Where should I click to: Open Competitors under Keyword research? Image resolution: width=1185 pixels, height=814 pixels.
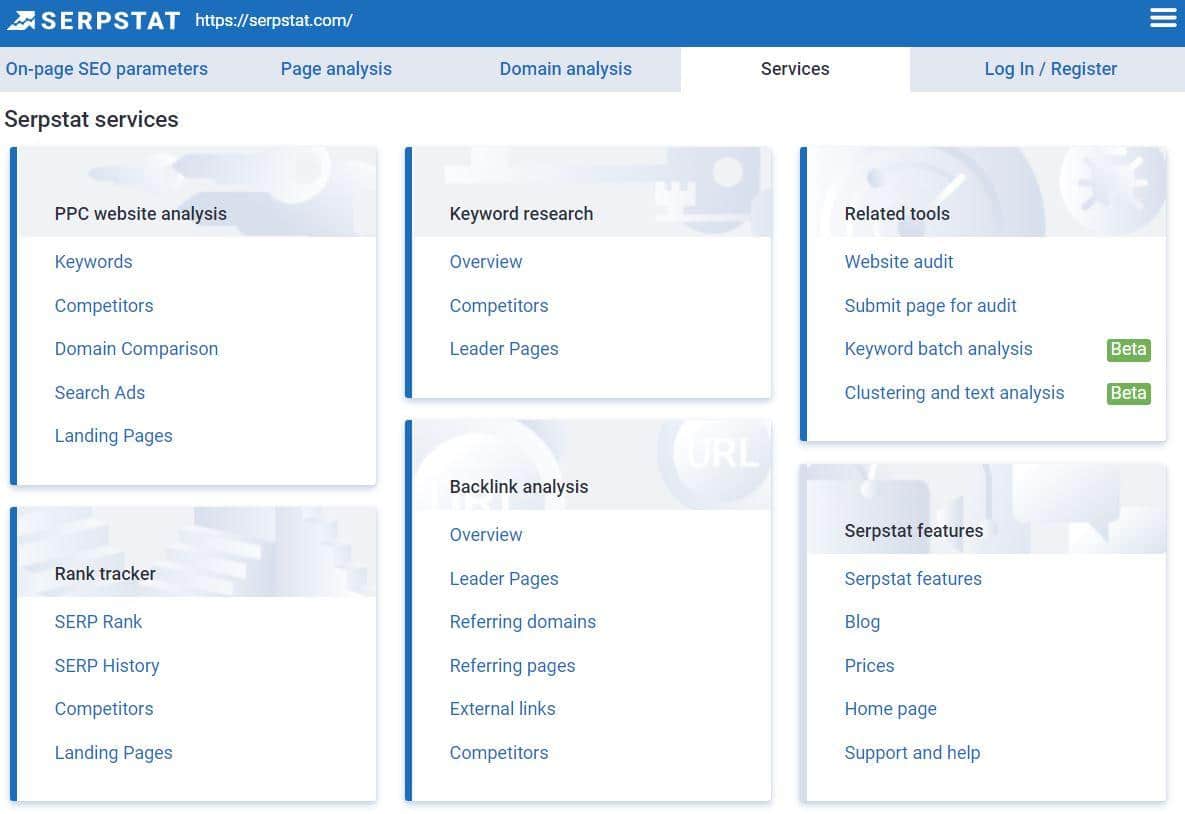coord(499,305)
